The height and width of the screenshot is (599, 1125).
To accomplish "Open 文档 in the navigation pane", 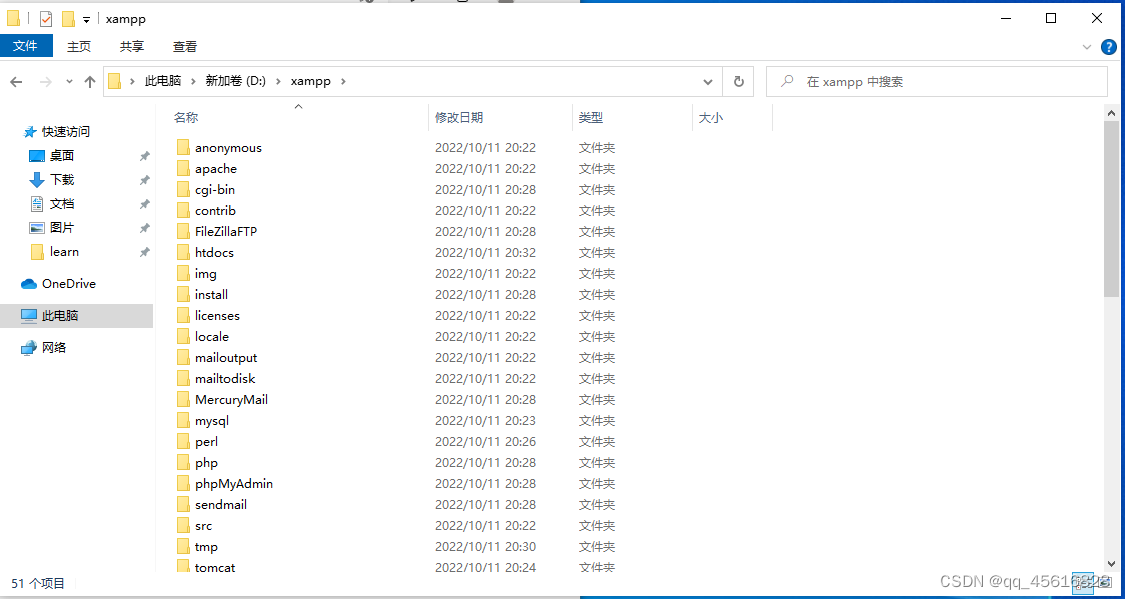I will (62, 204).
